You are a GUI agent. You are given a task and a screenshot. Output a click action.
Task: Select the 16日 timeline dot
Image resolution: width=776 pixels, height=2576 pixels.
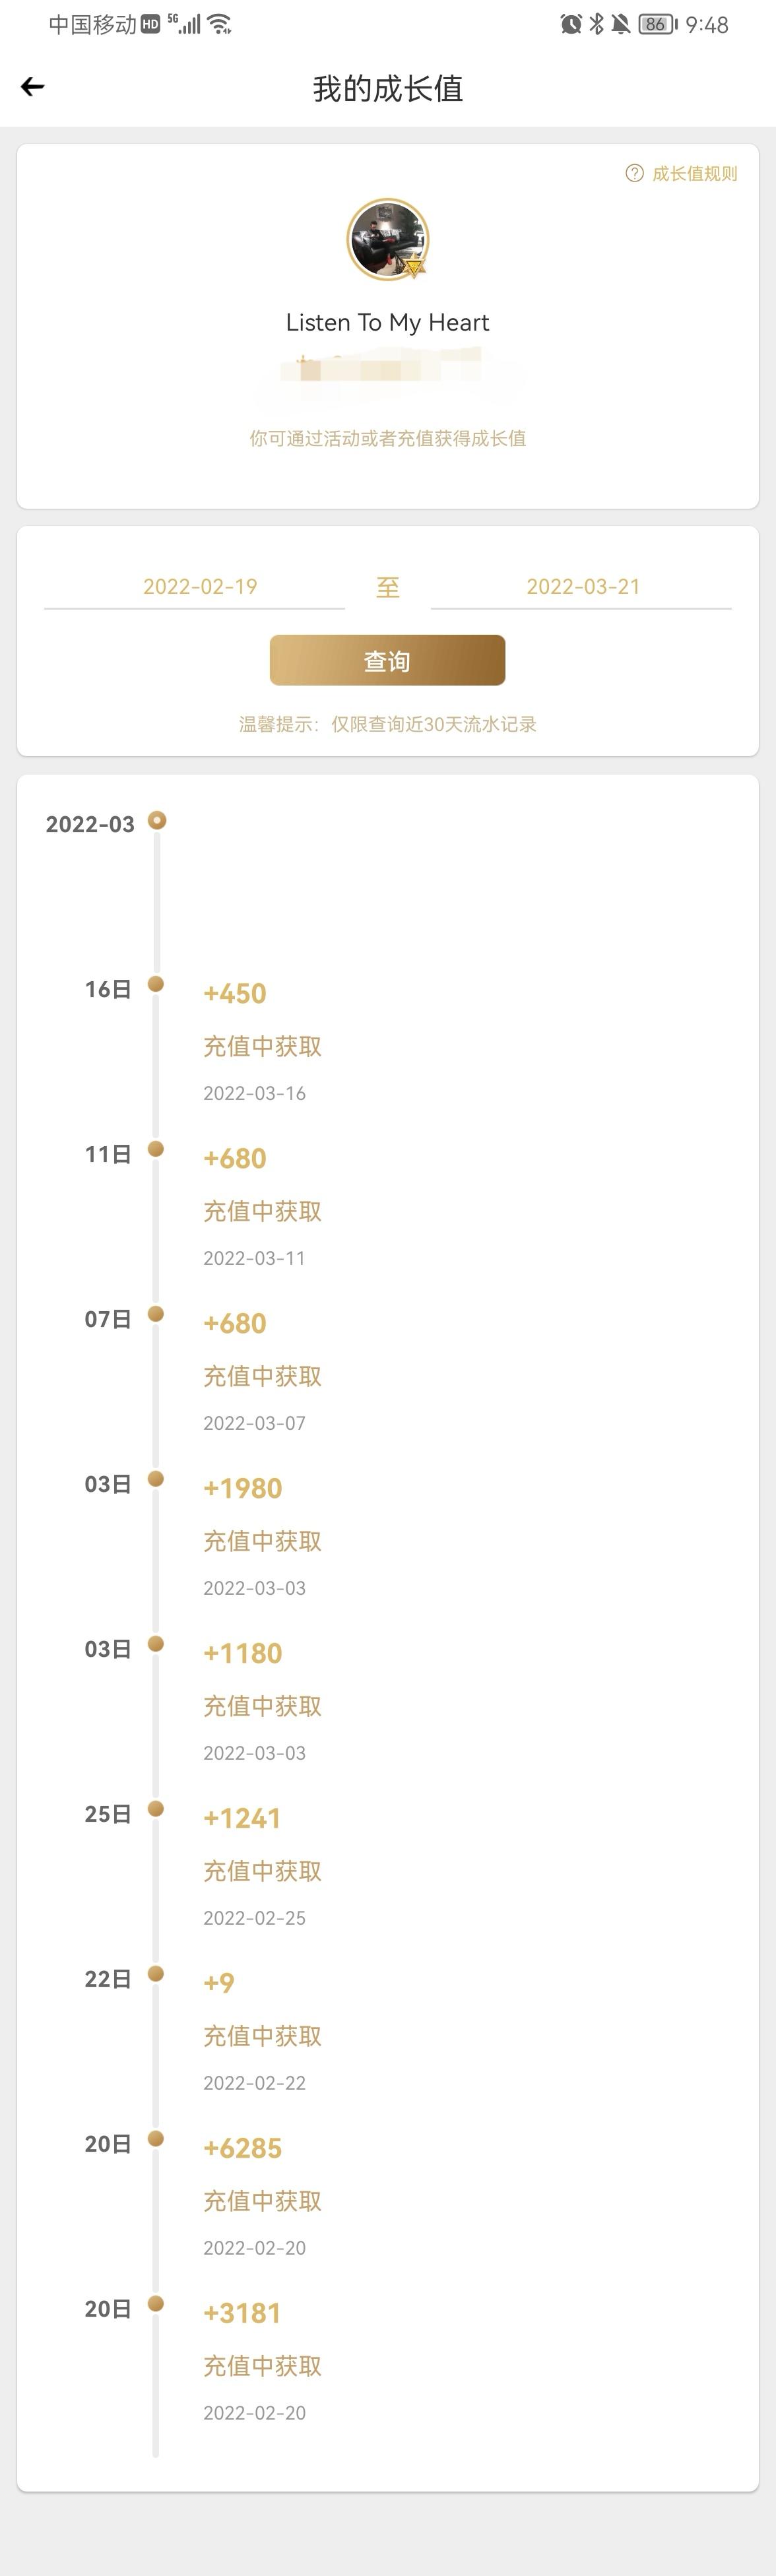pos(156,984)
